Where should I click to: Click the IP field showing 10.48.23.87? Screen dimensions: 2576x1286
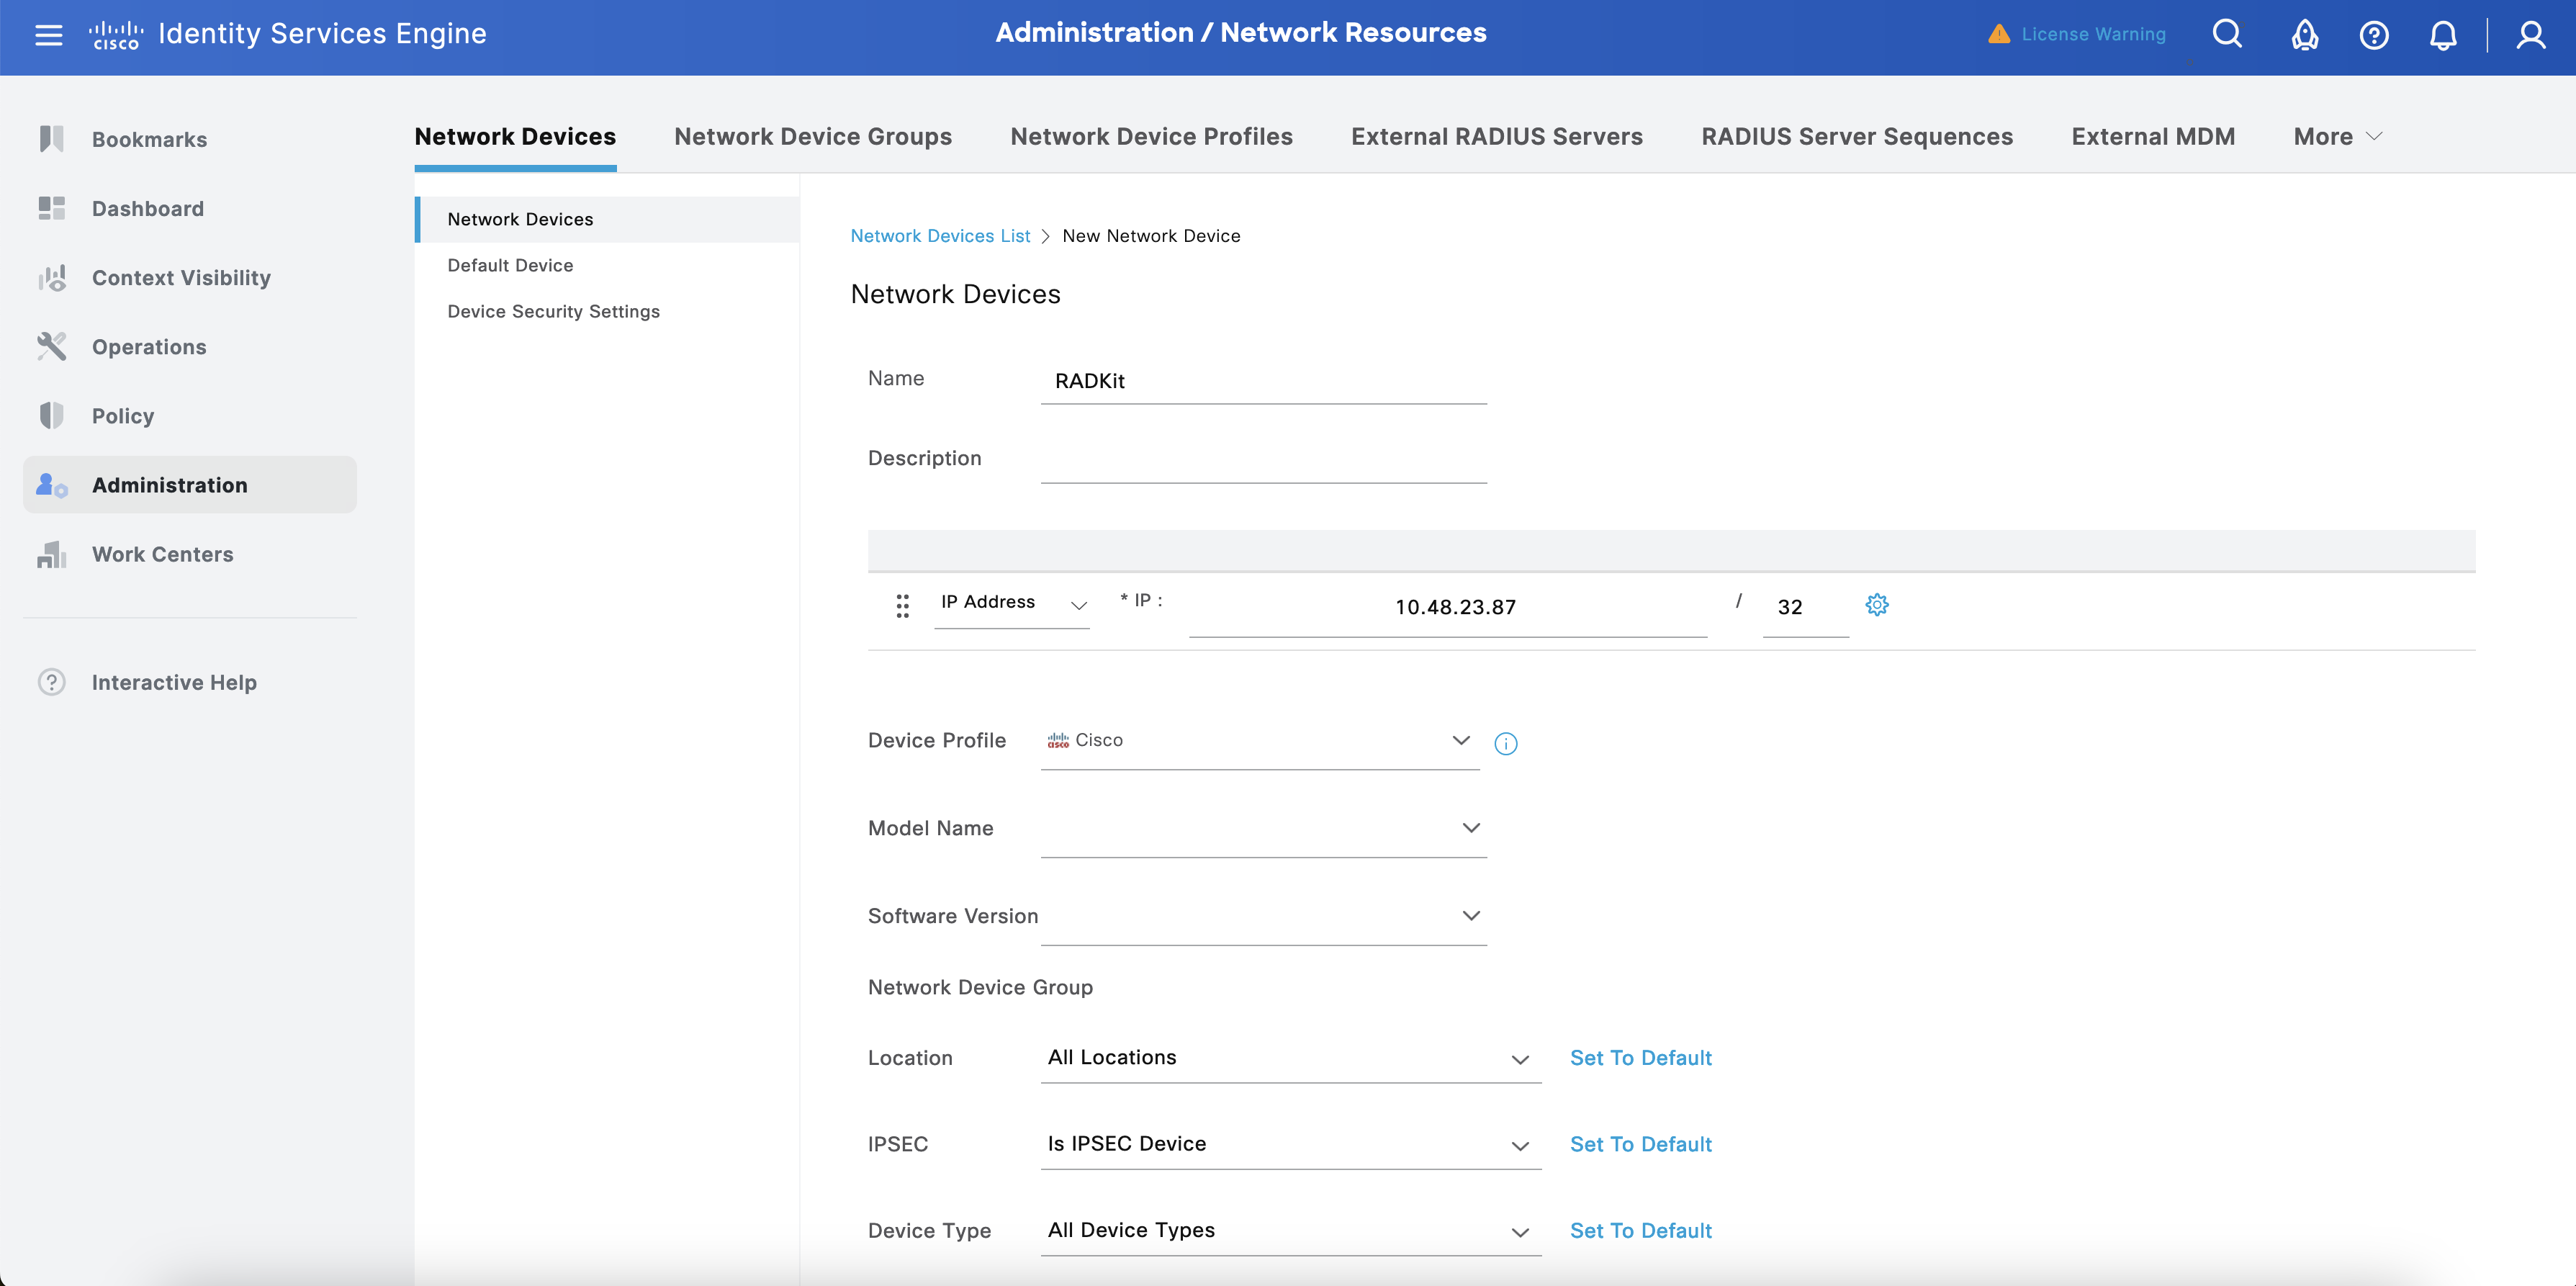(x=1448, y=607)
